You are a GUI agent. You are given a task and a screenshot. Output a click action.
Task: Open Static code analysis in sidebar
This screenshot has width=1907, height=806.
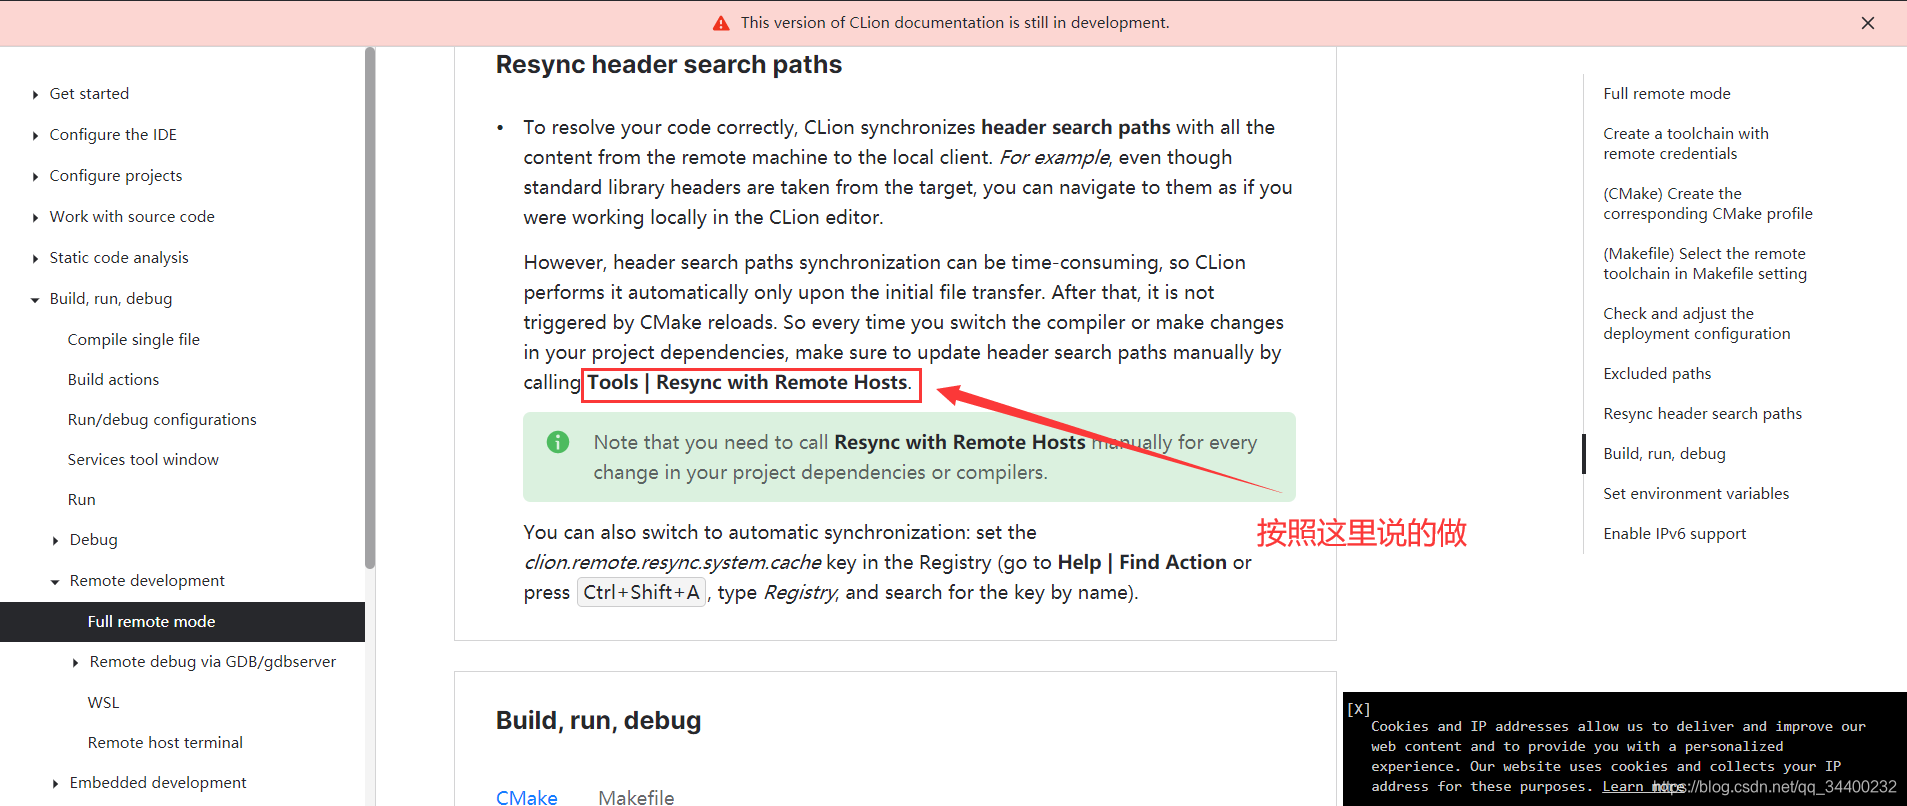[119, 257]
